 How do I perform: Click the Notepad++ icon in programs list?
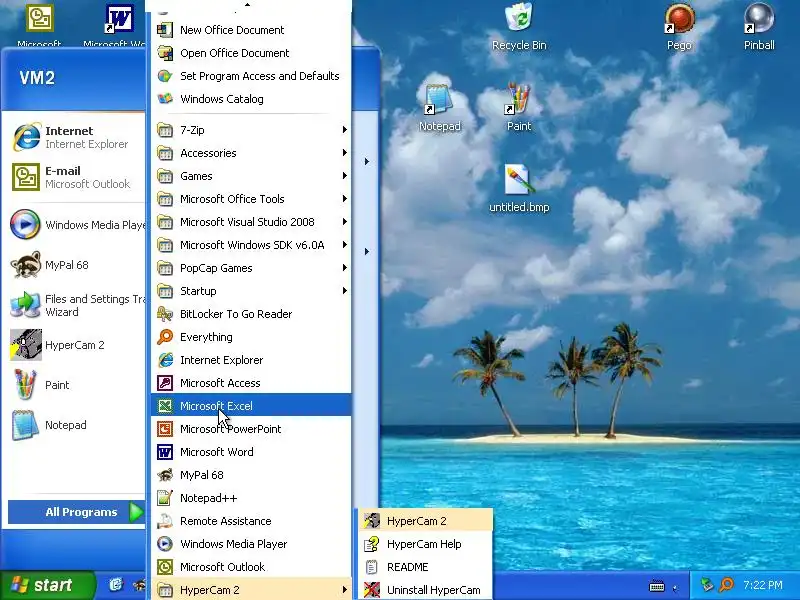tap(165, 497)
